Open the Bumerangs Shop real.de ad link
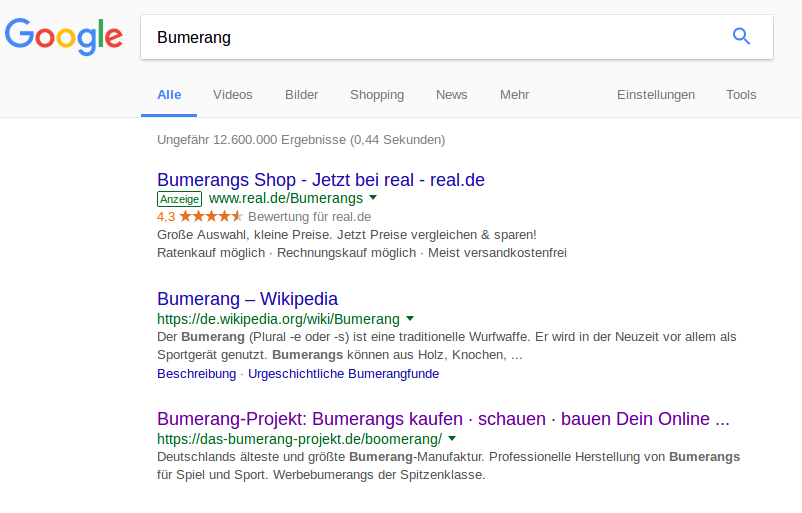 pyautogui.click(x=321, y=180)
